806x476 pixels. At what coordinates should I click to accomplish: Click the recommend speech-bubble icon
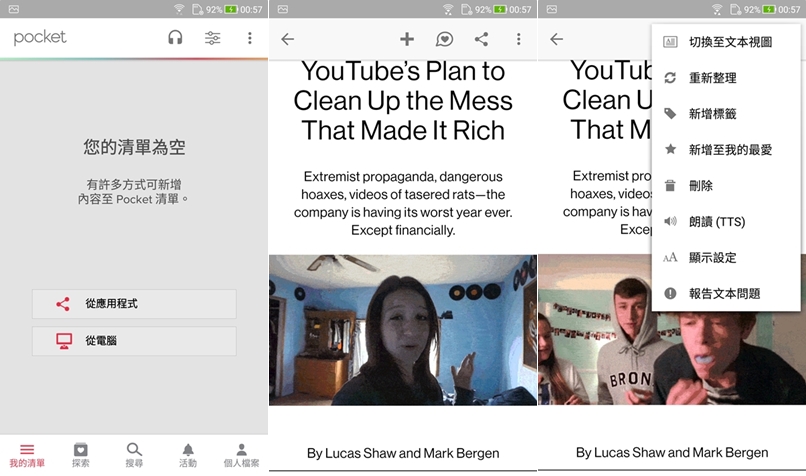coord(444,39)
